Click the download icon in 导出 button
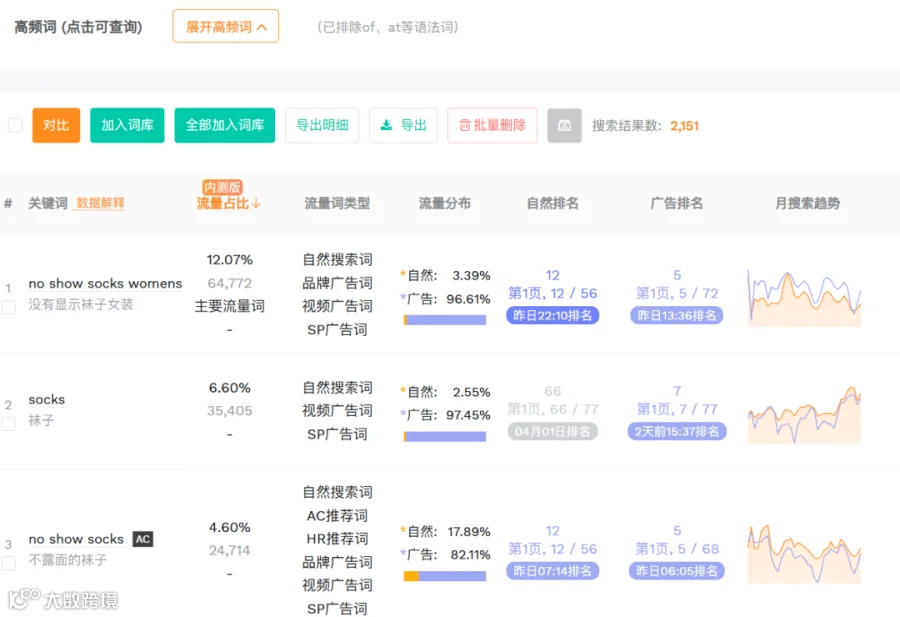Viewport: 900px width, 617px height. pos(386,125)
